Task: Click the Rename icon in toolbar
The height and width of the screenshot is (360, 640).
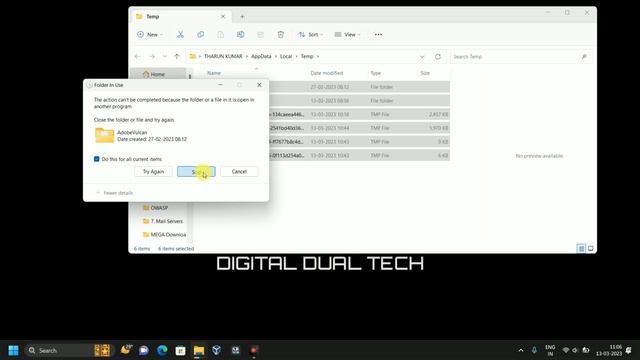Action: pos(240,35)
